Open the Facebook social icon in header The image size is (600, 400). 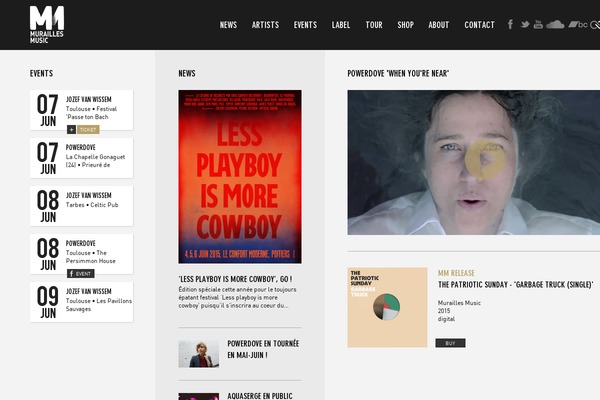510,24
